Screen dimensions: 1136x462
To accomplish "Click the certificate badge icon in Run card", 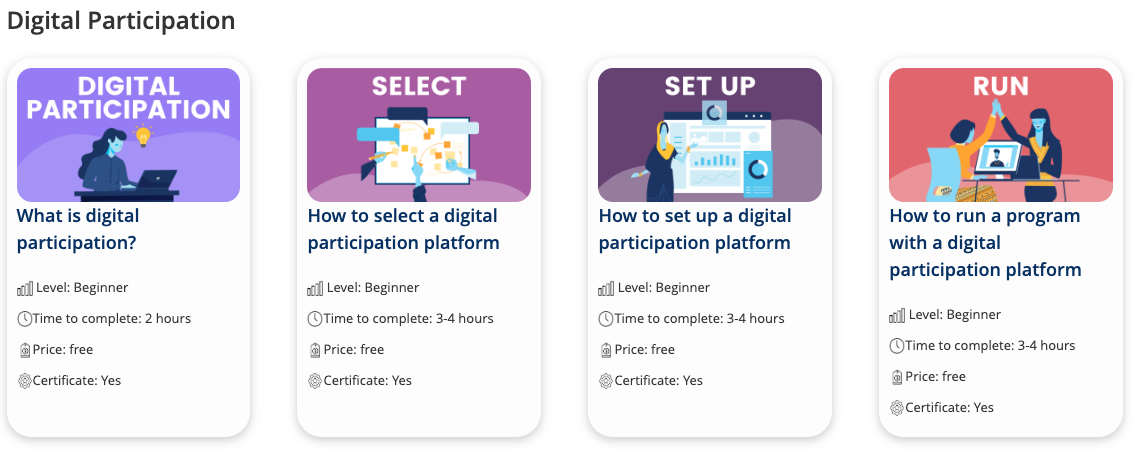I will [897, 408].
